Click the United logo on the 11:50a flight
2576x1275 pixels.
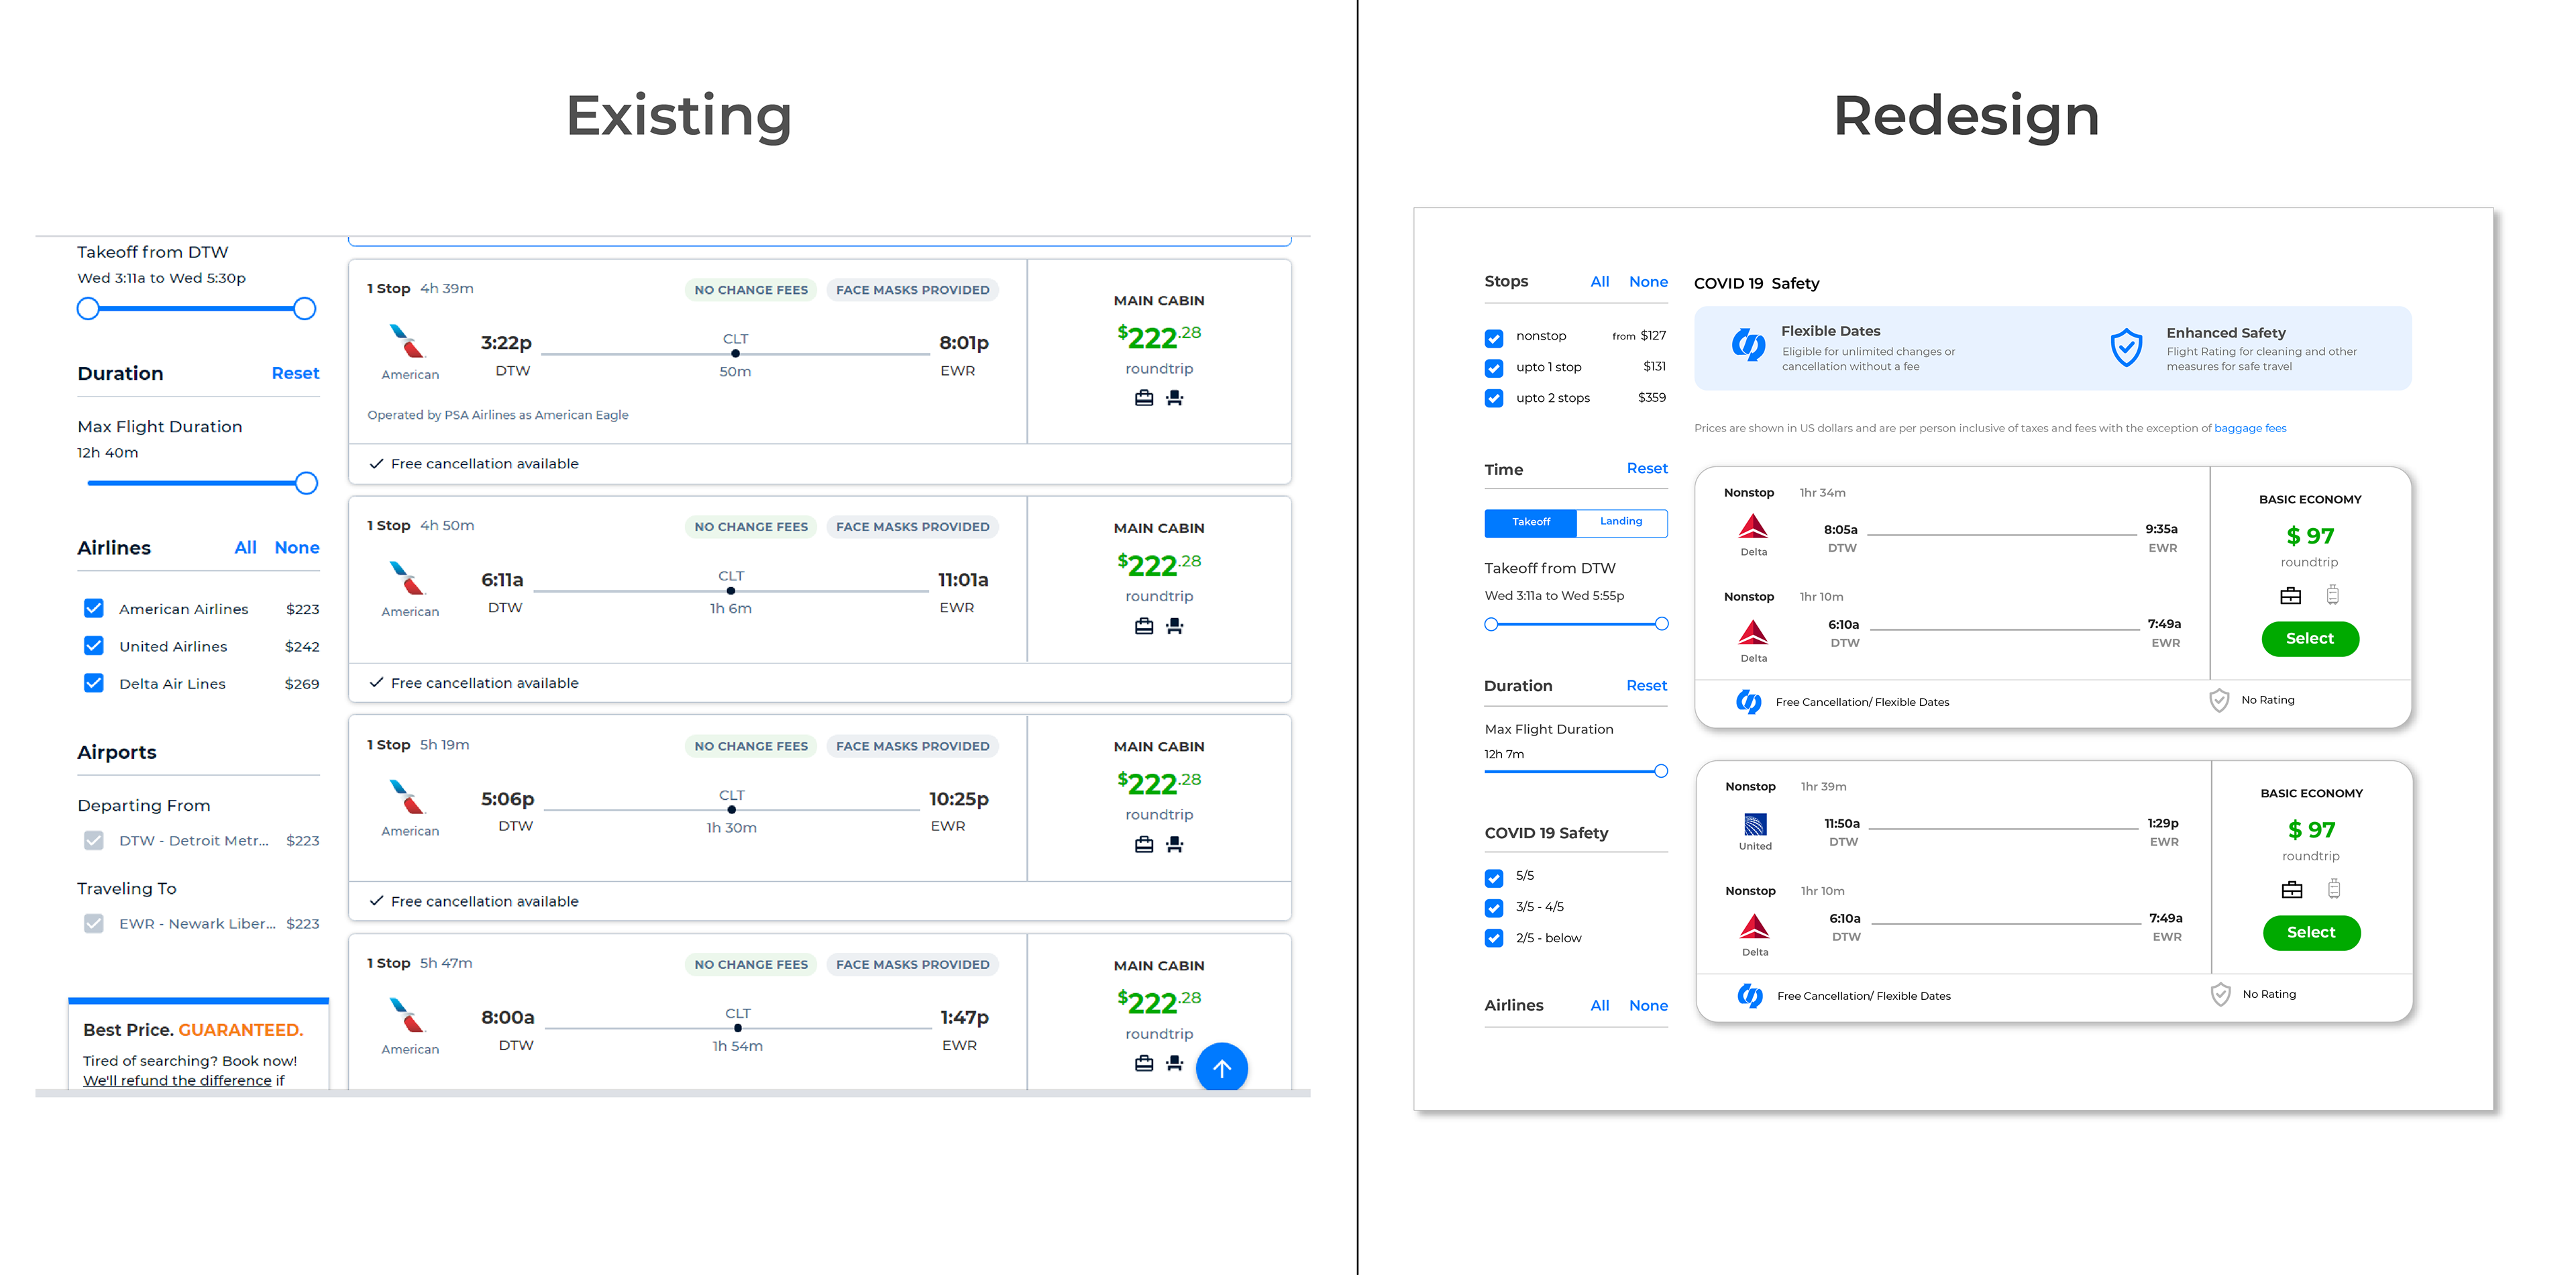click(1755, 824)
